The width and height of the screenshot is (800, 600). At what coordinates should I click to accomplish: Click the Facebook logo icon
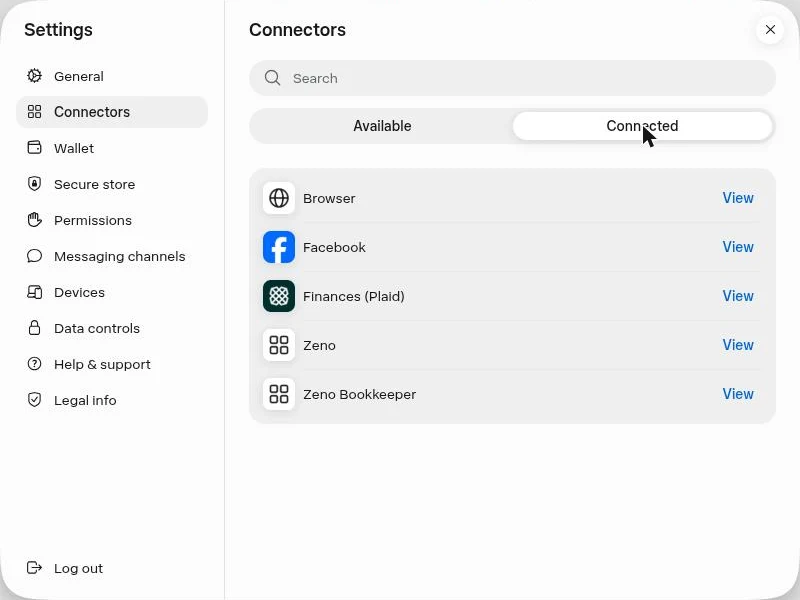click(279, 247)
